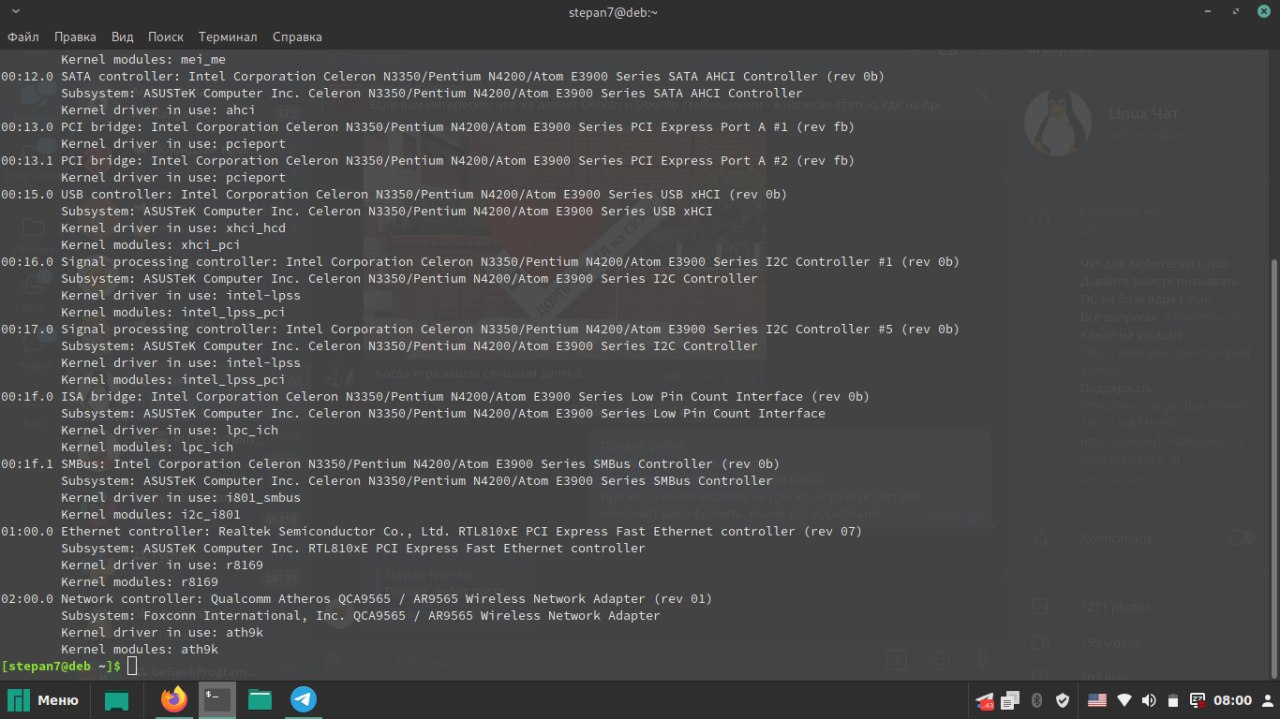Image resolution: width=1280 pixels, height=719 pixels.
Task: Click 'Subsystem: ASUSTeK' USB xHCI line
Action: (387, 211)
